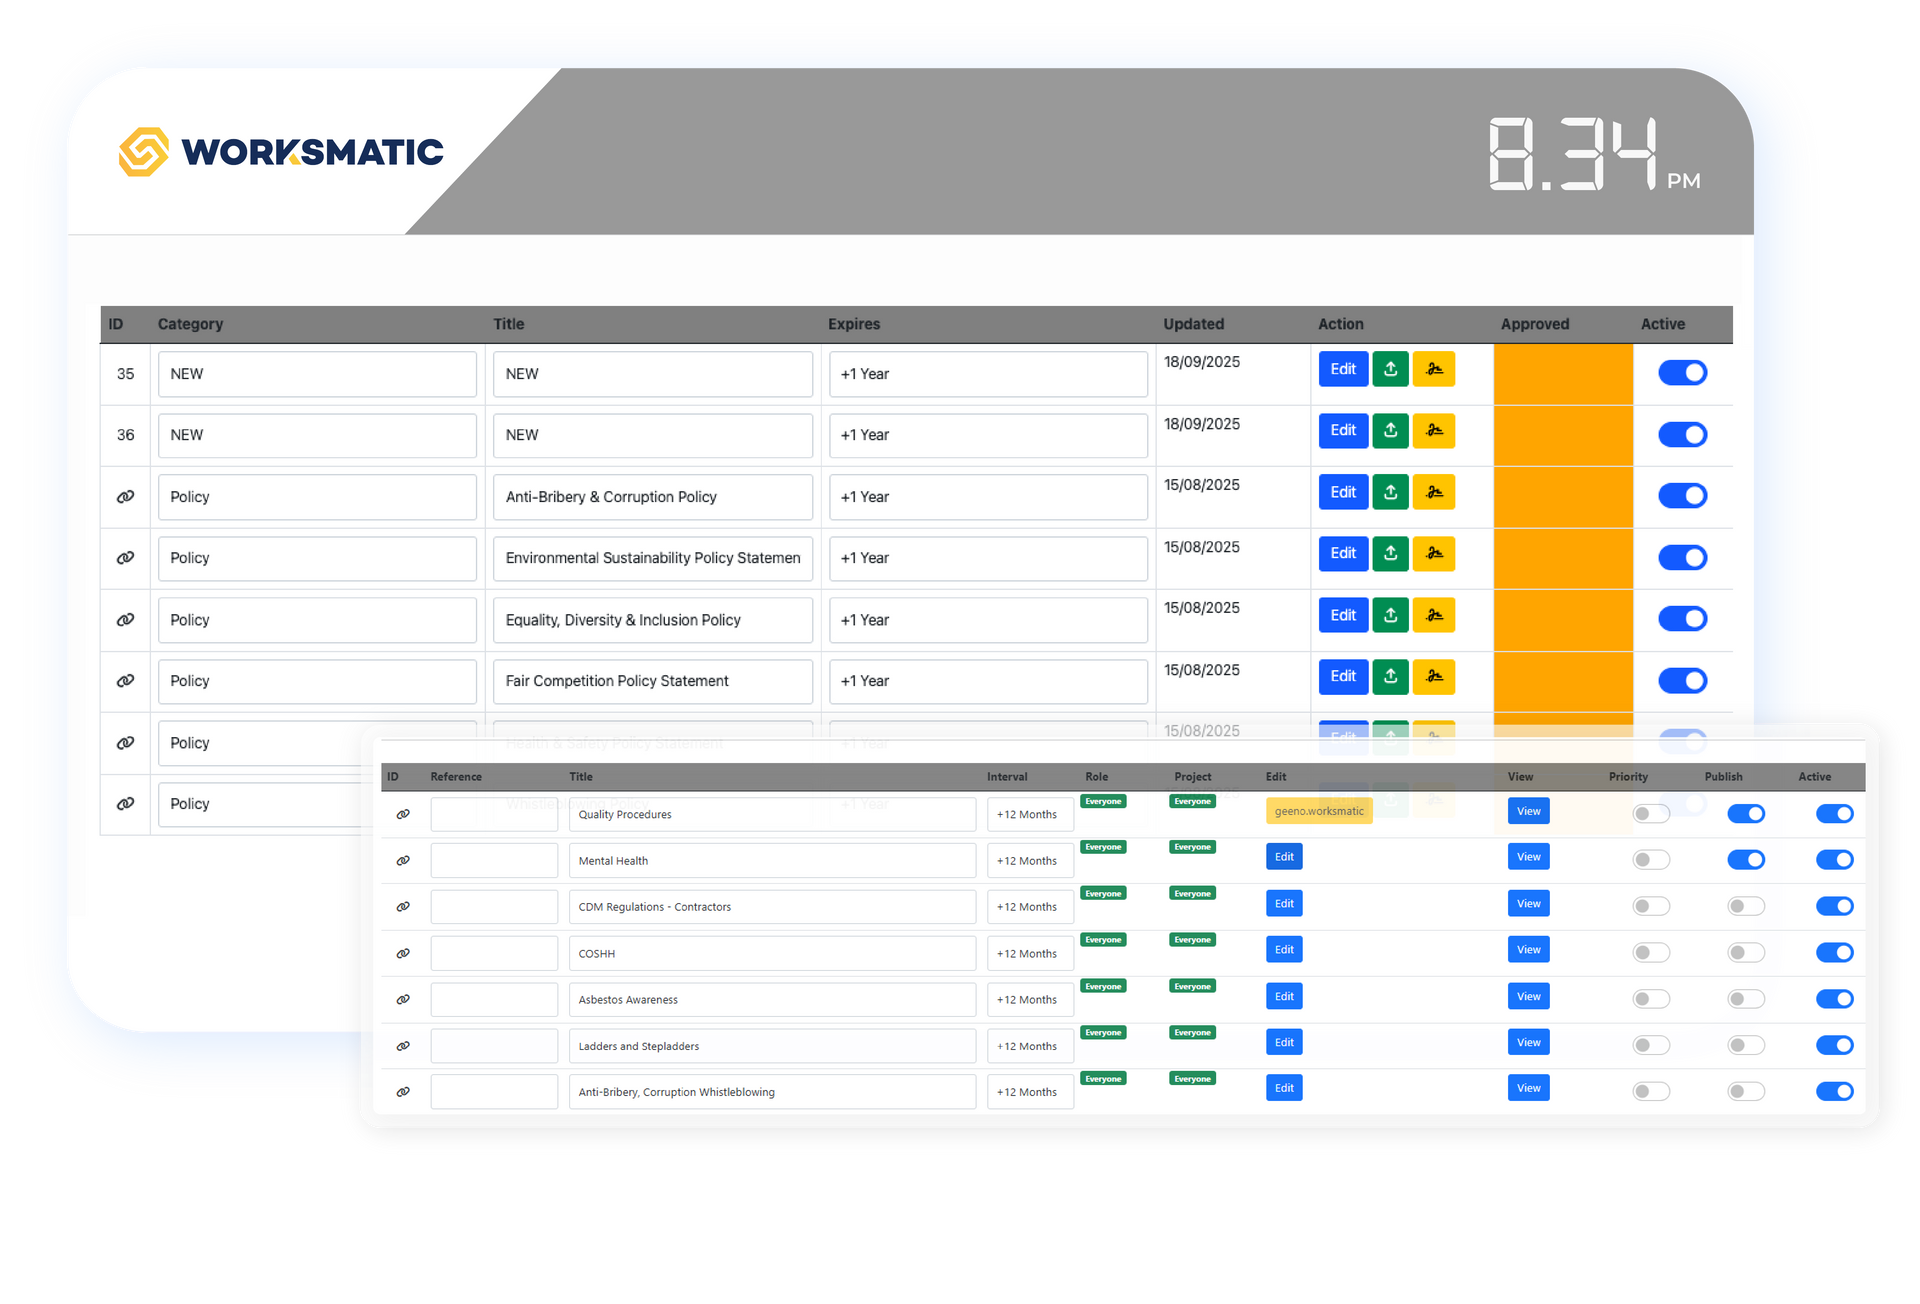The height and width of the screenshot is (1304, 1920).
Task: Click the link icon for the COSHH row
Action: tap(403, 953)
